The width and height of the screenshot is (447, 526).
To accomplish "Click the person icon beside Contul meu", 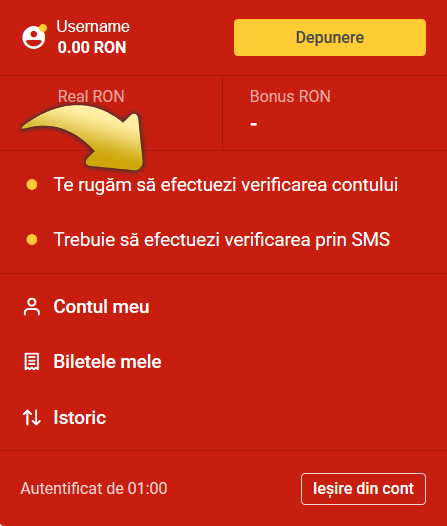I will [32, 307].
